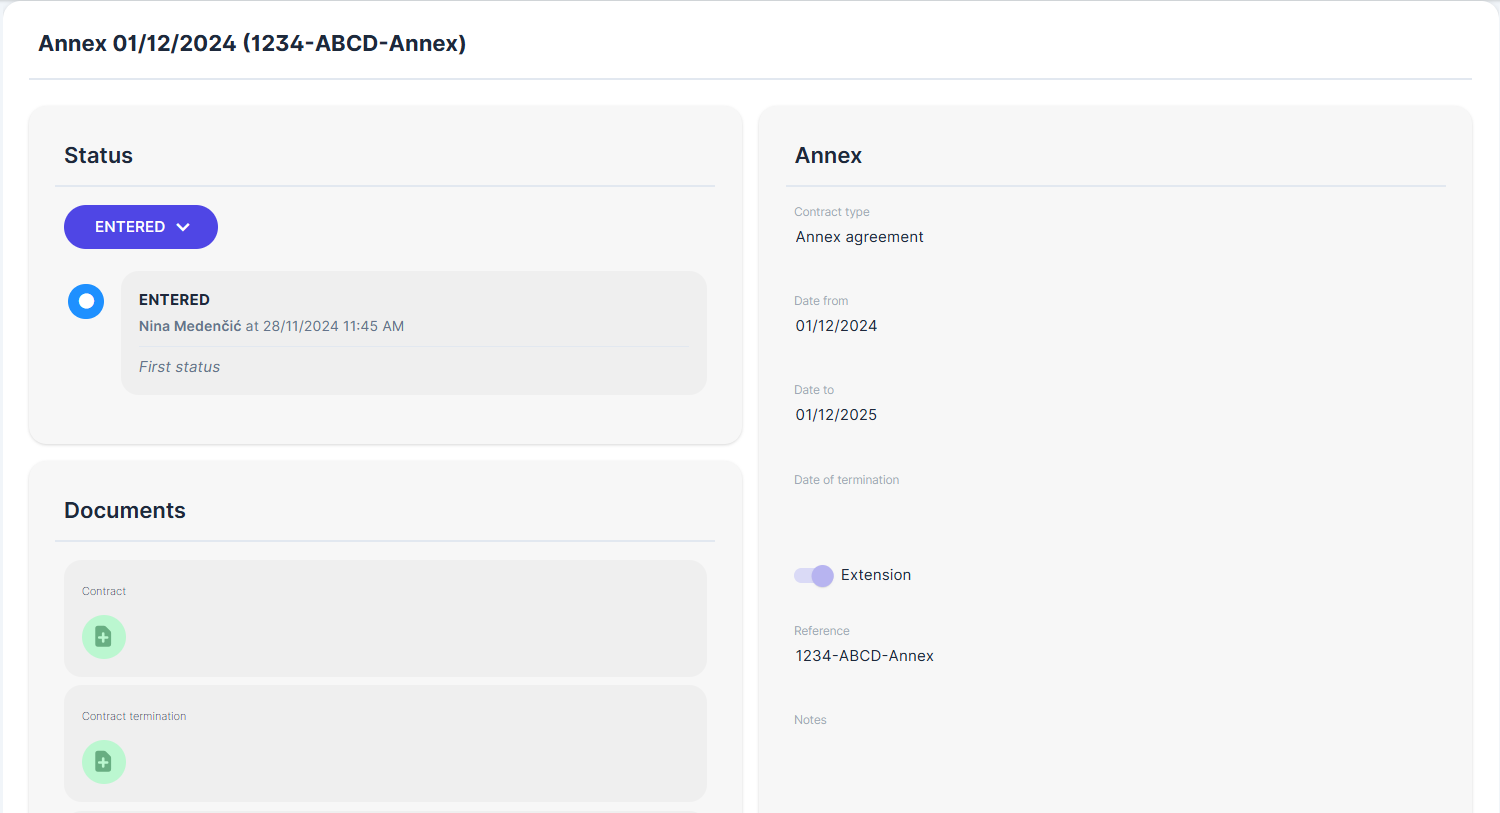Screen dimensions: 1500x813
Task: Toggle the Extension switch
Action: coord(813,576)
